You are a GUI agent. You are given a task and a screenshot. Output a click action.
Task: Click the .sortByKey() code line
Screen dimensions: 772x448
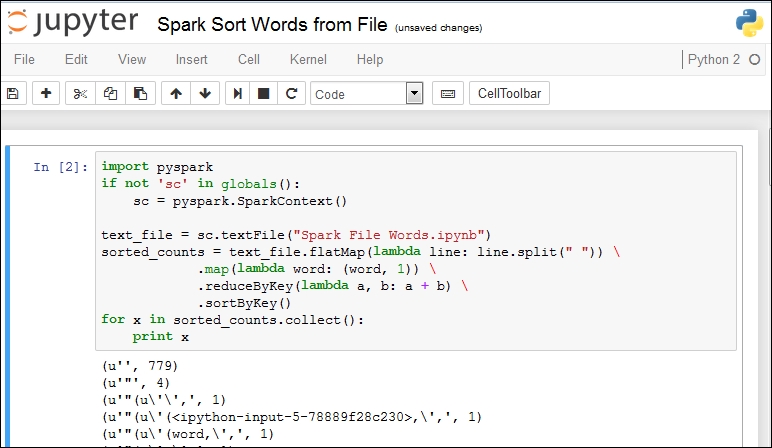pyautogui.click(x=245, y=303)
